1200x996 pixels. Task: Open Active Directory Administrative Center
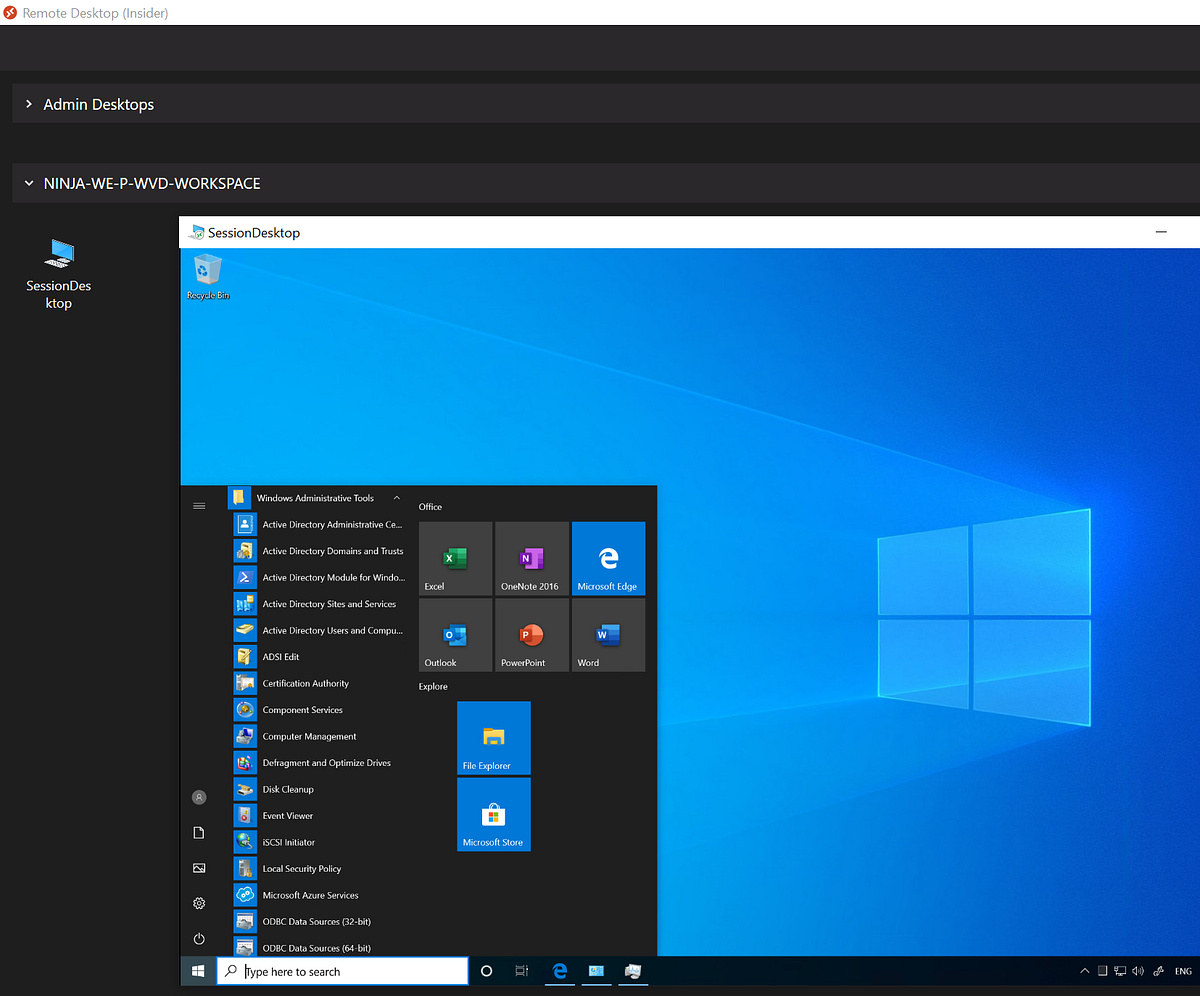click(x=318, y=524)
